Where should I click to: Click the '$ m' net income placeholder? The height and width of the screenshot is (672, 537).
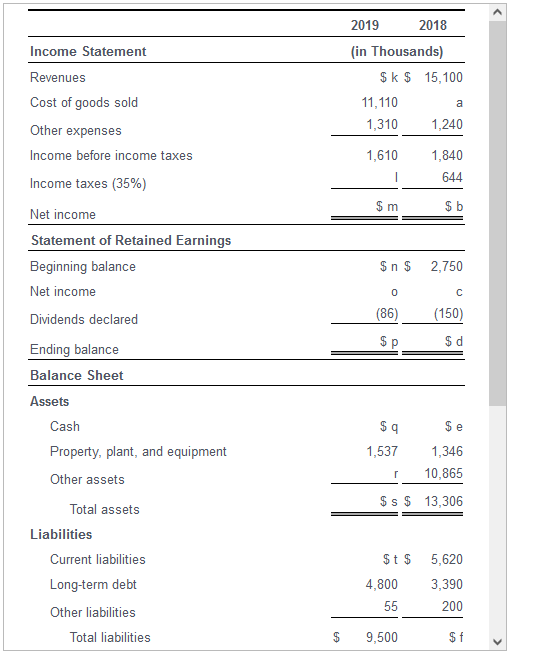click(387, 207)
